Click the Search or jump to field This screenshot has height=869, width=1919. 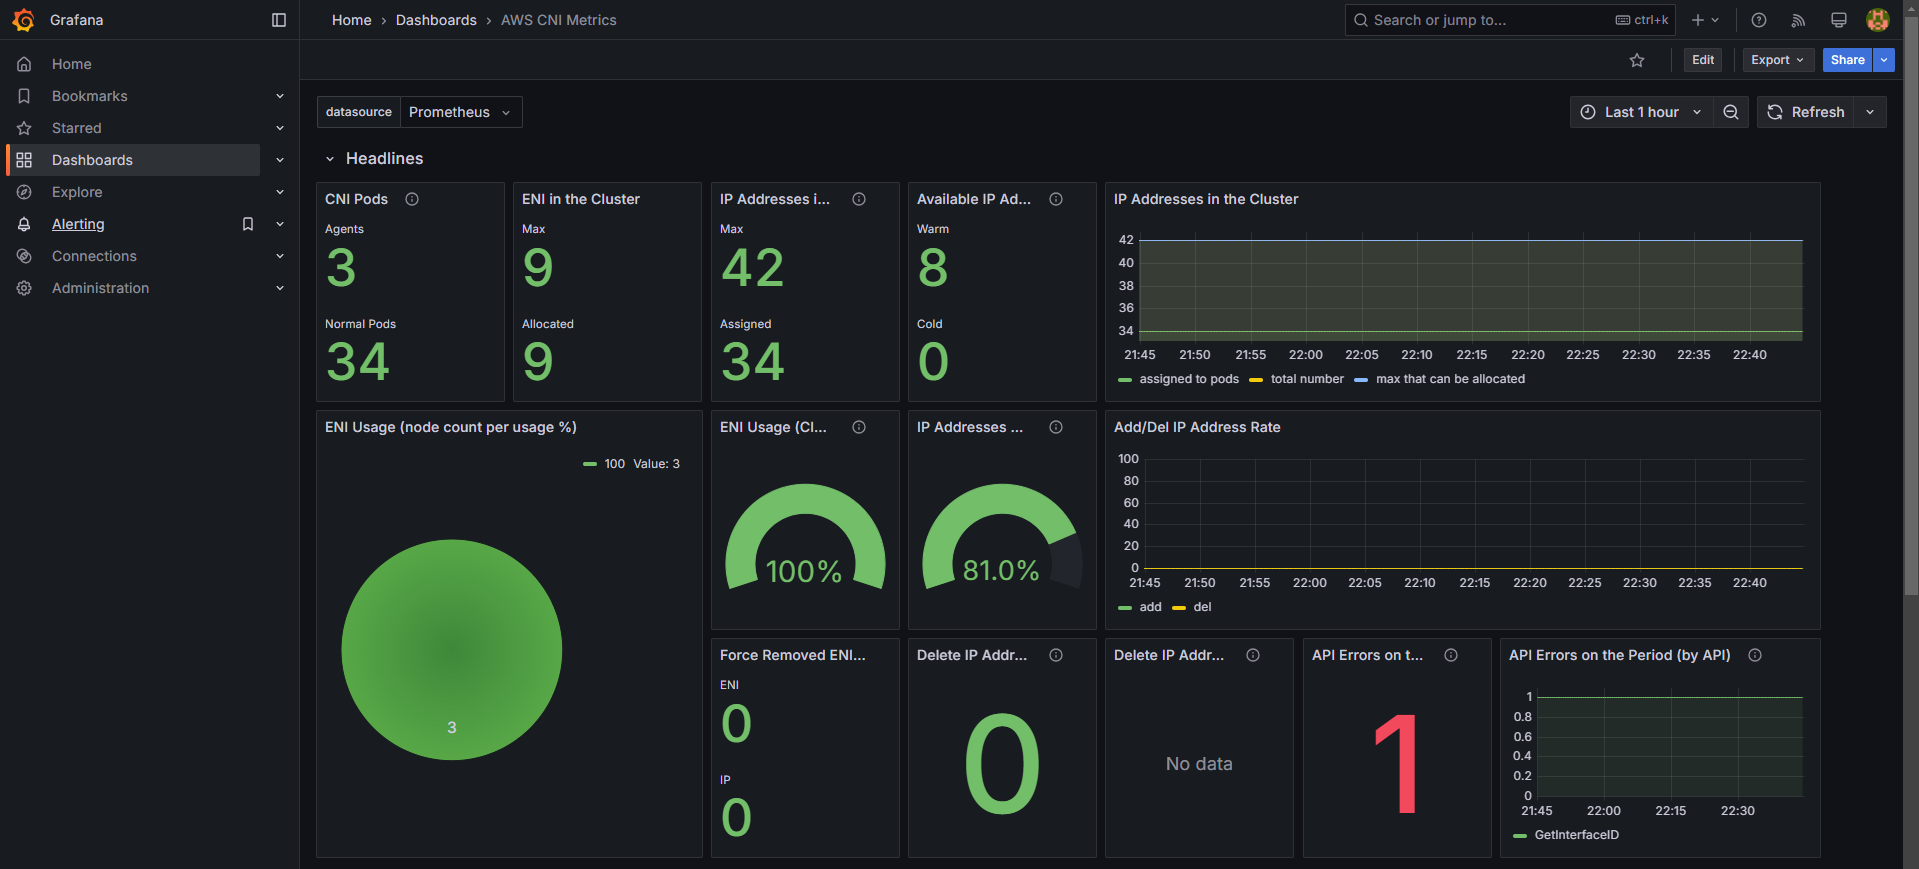click(1510, 20)
